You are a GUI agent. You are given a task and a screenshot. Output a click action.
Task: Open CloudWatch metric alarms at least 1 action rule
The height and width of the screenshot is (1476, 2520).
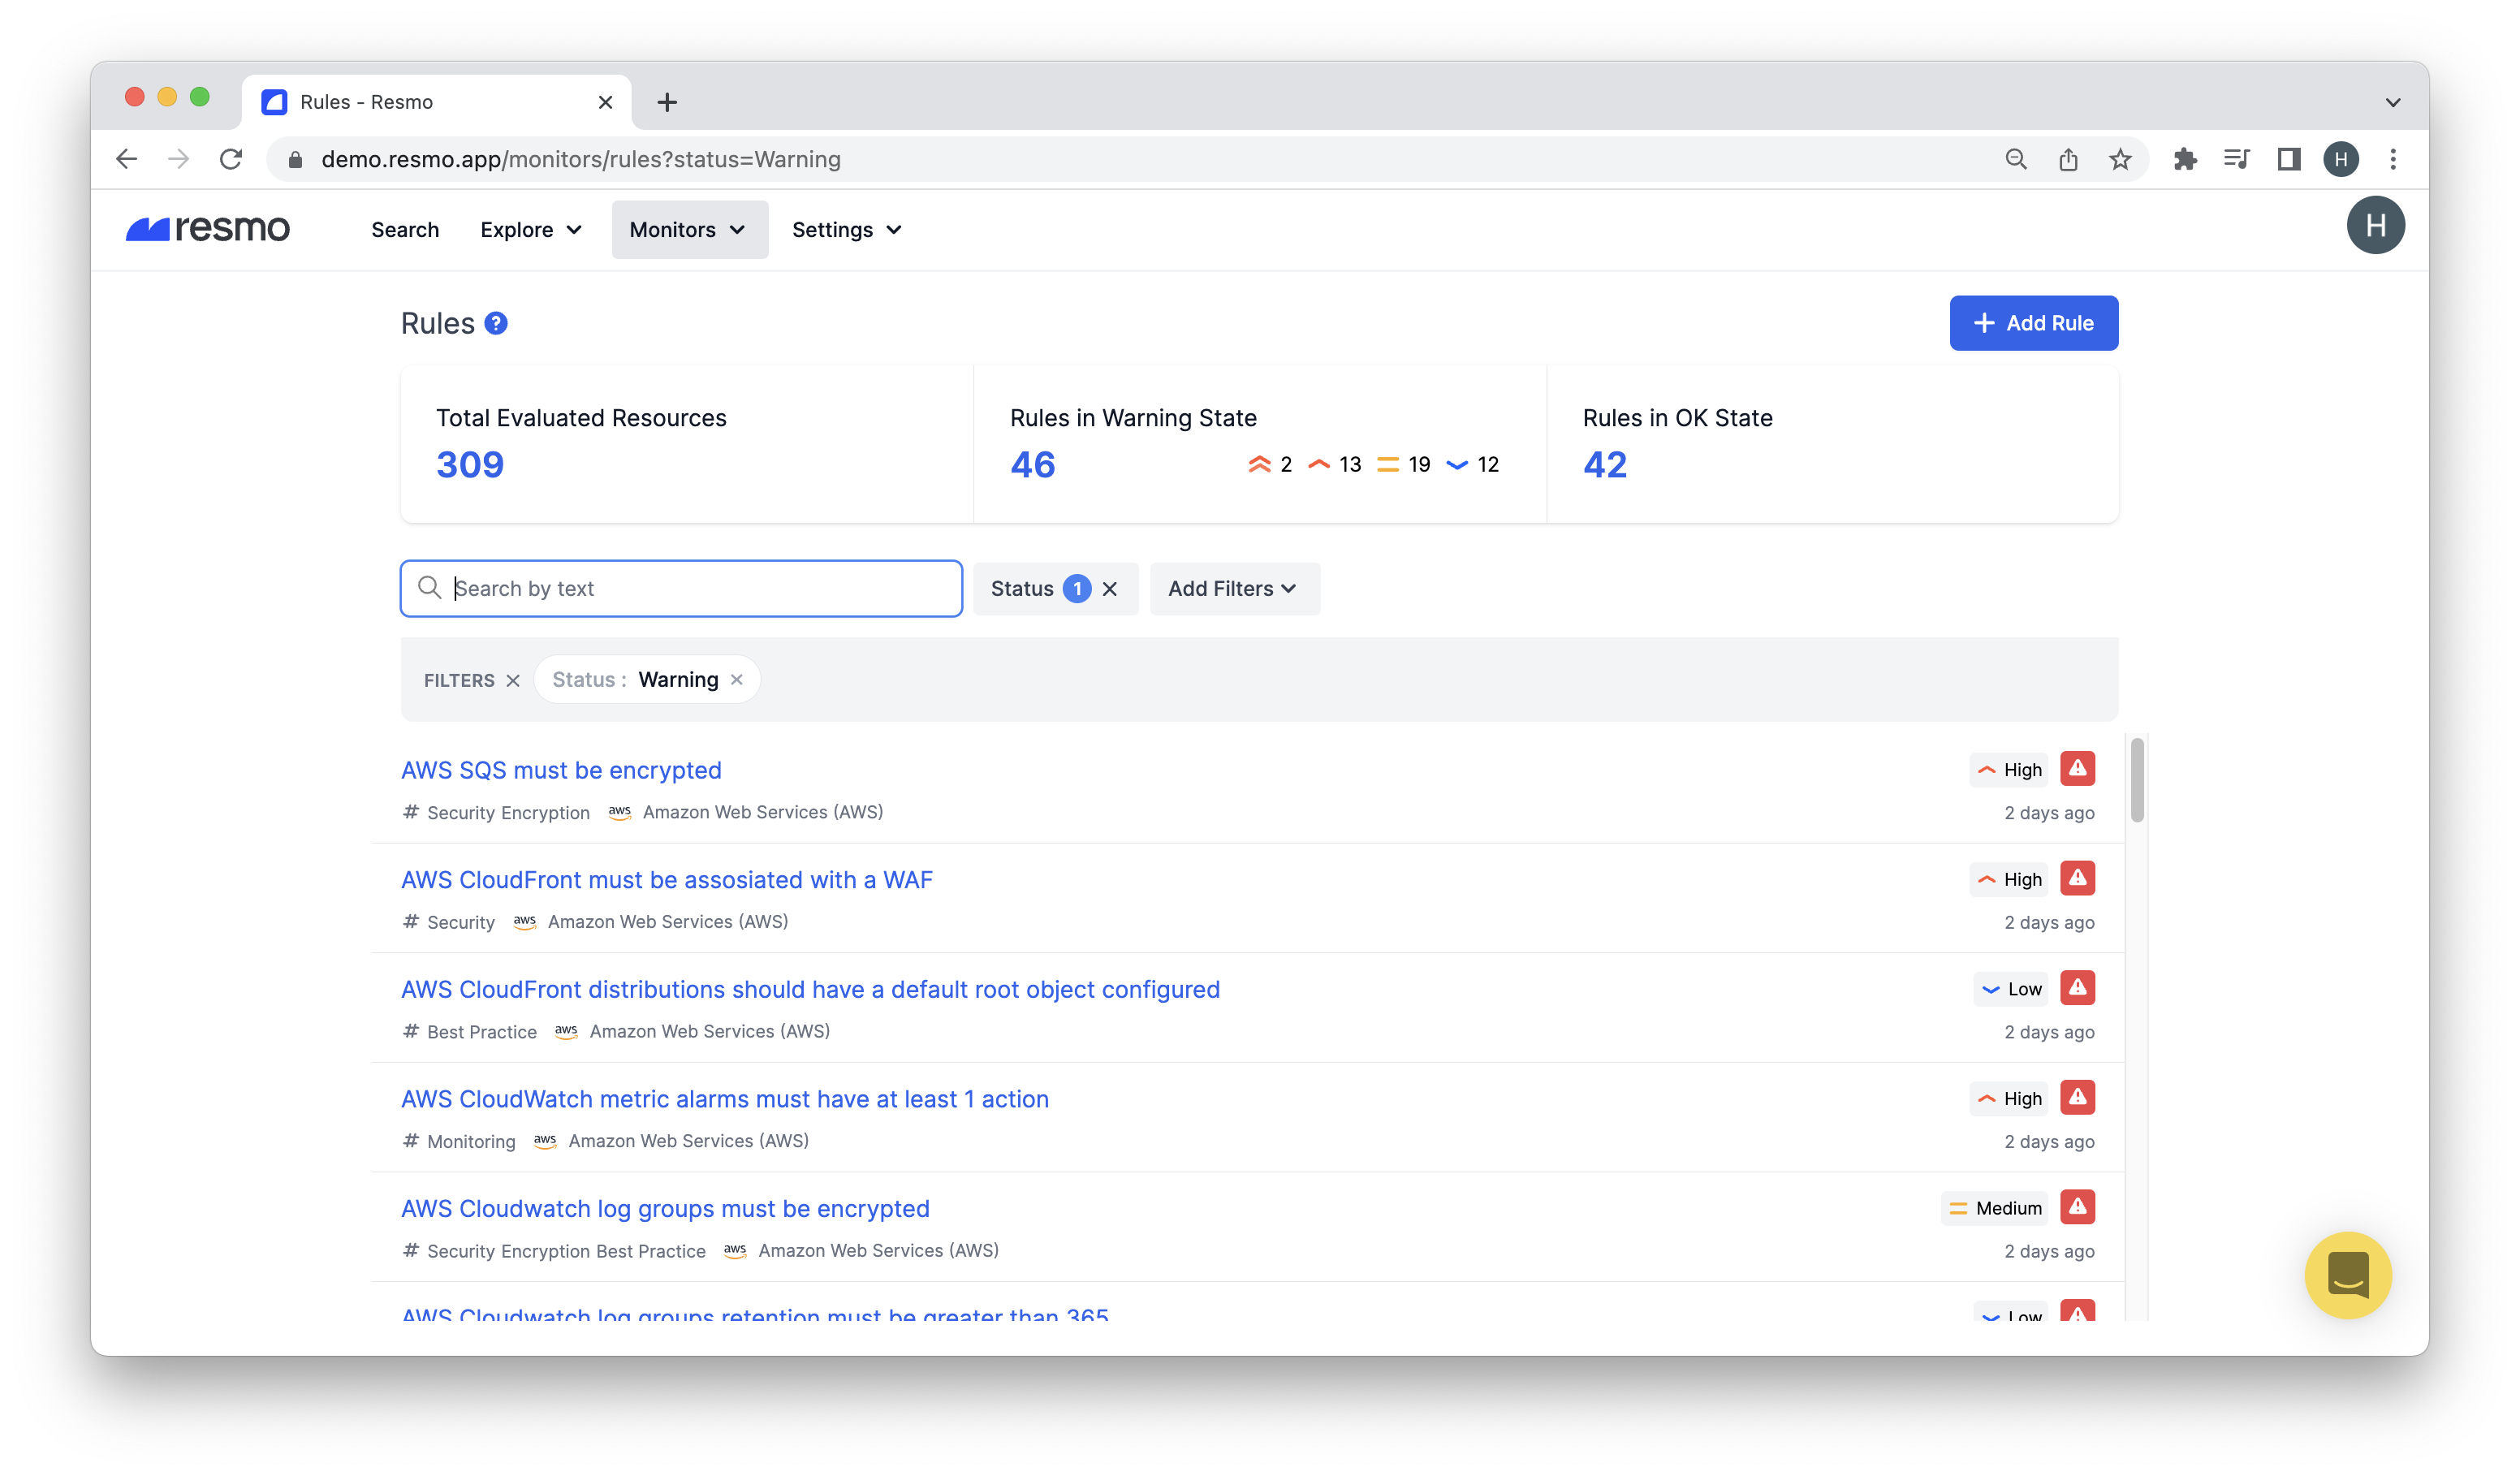coord(725,1099)
